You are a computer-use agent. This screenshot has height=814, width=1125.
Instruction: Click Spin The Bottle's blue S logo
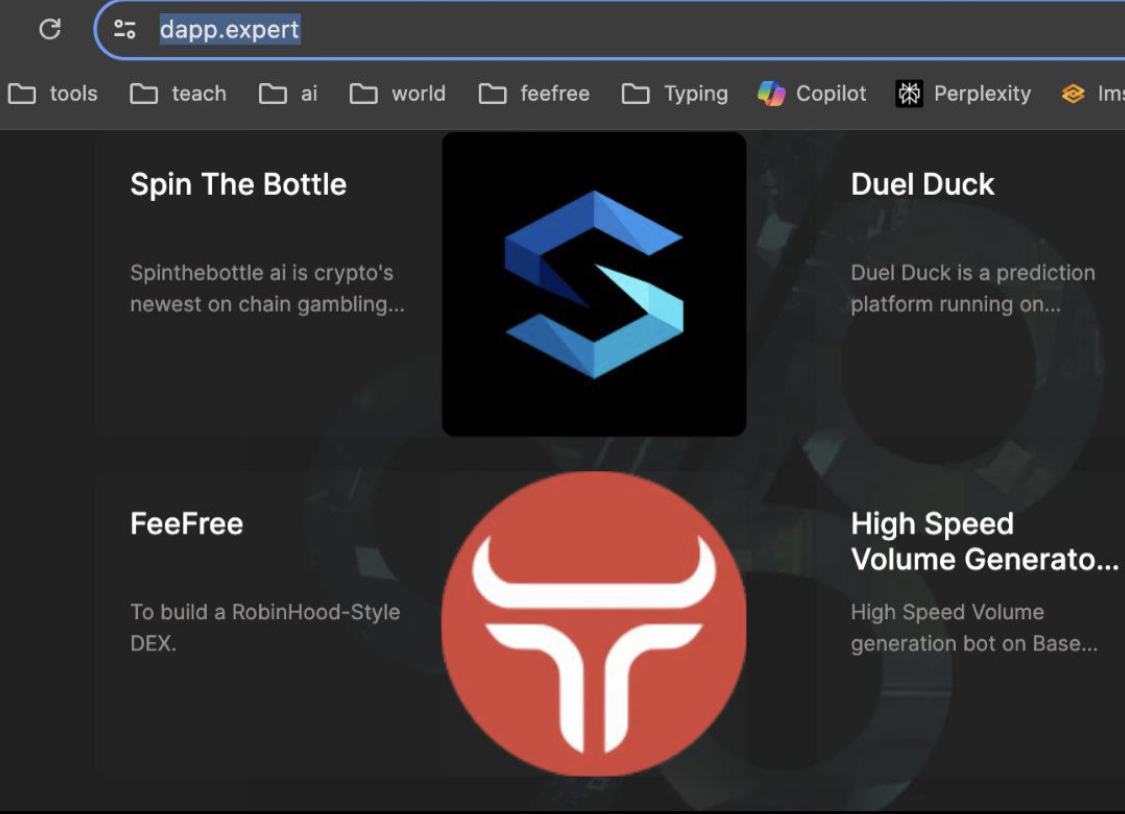pyautogui.click(x=593, y=283)
